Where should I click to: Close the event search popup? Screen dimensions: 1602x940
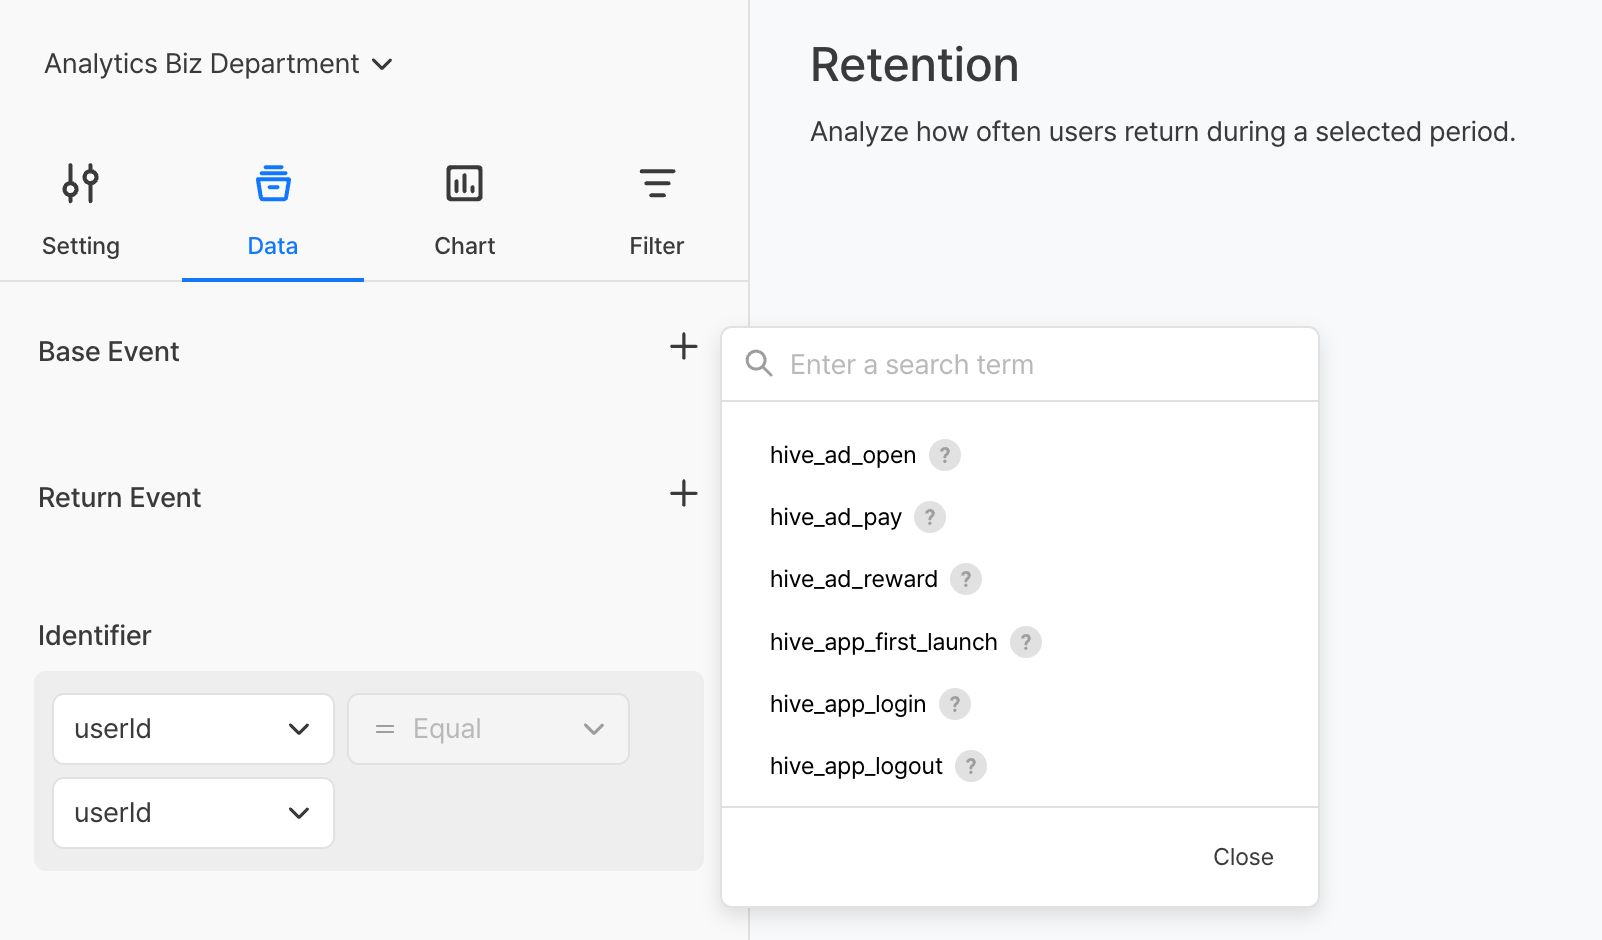tap(1242, 857)
